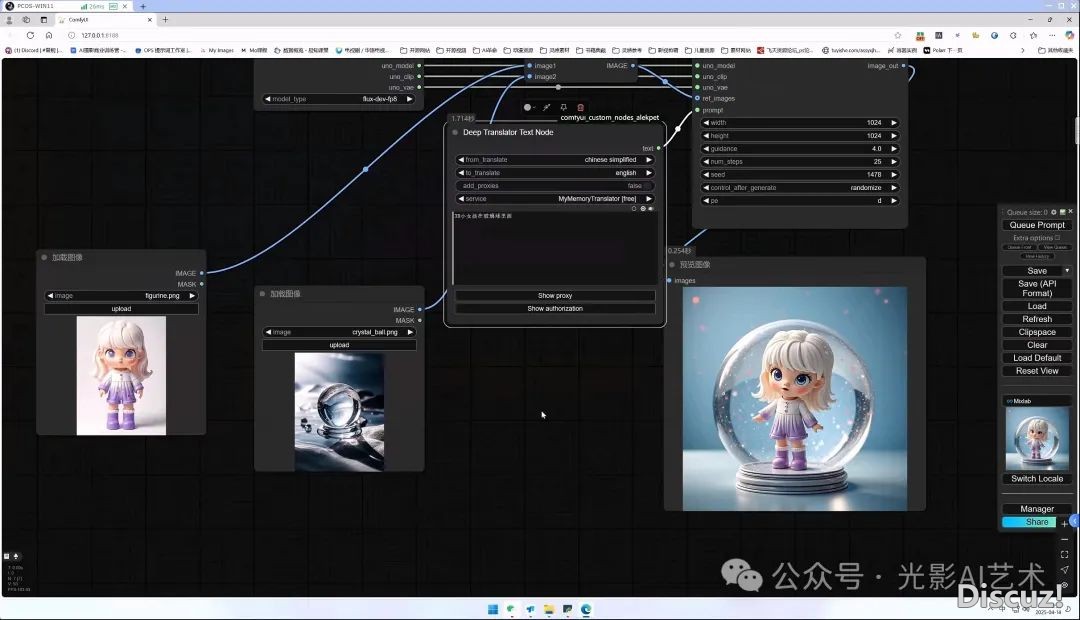Open a new browser tab plus icon
The height and width of the screenshot is (620, 1080).
click(x=165, y=20)
